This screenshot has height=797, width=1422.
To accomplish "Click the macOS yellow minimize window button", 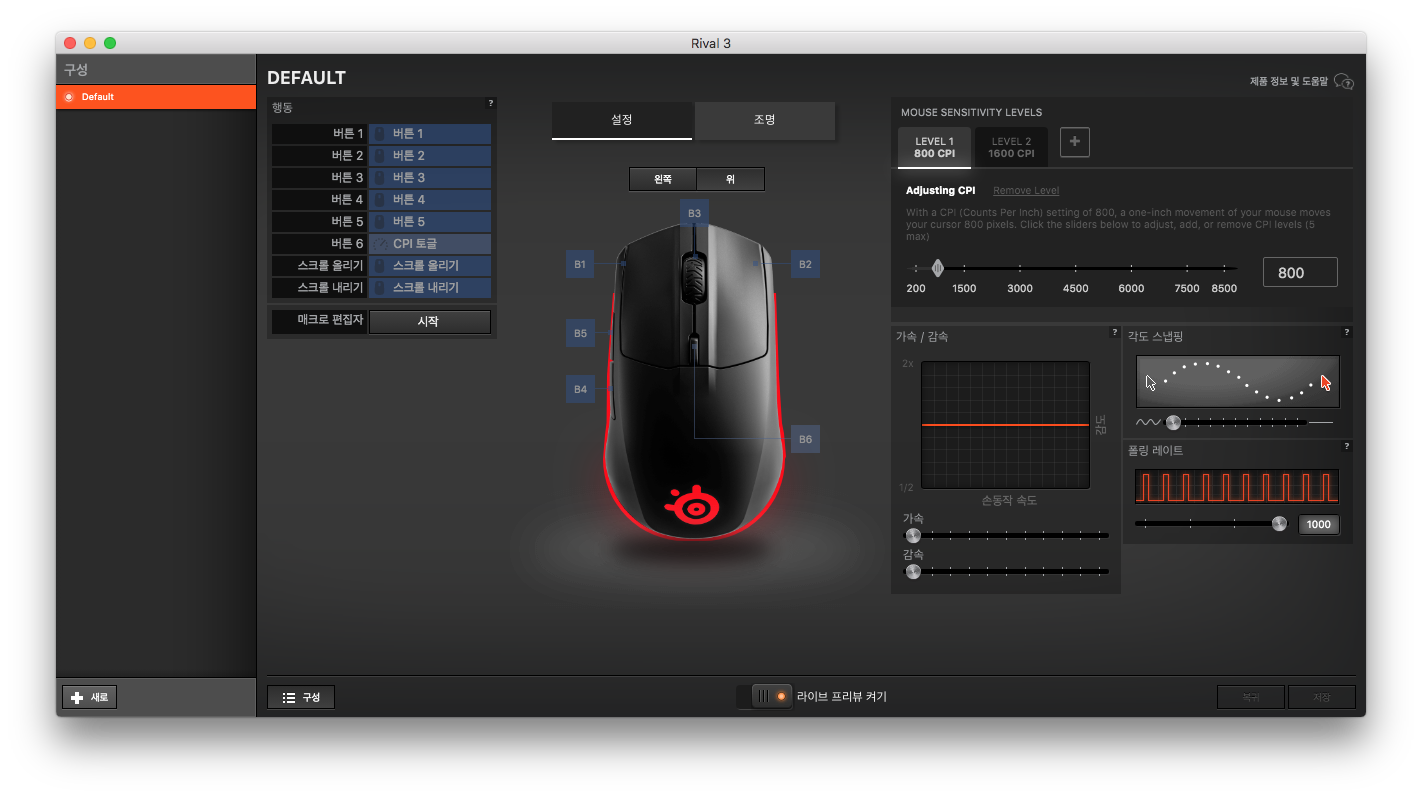I will coord(90,43).
